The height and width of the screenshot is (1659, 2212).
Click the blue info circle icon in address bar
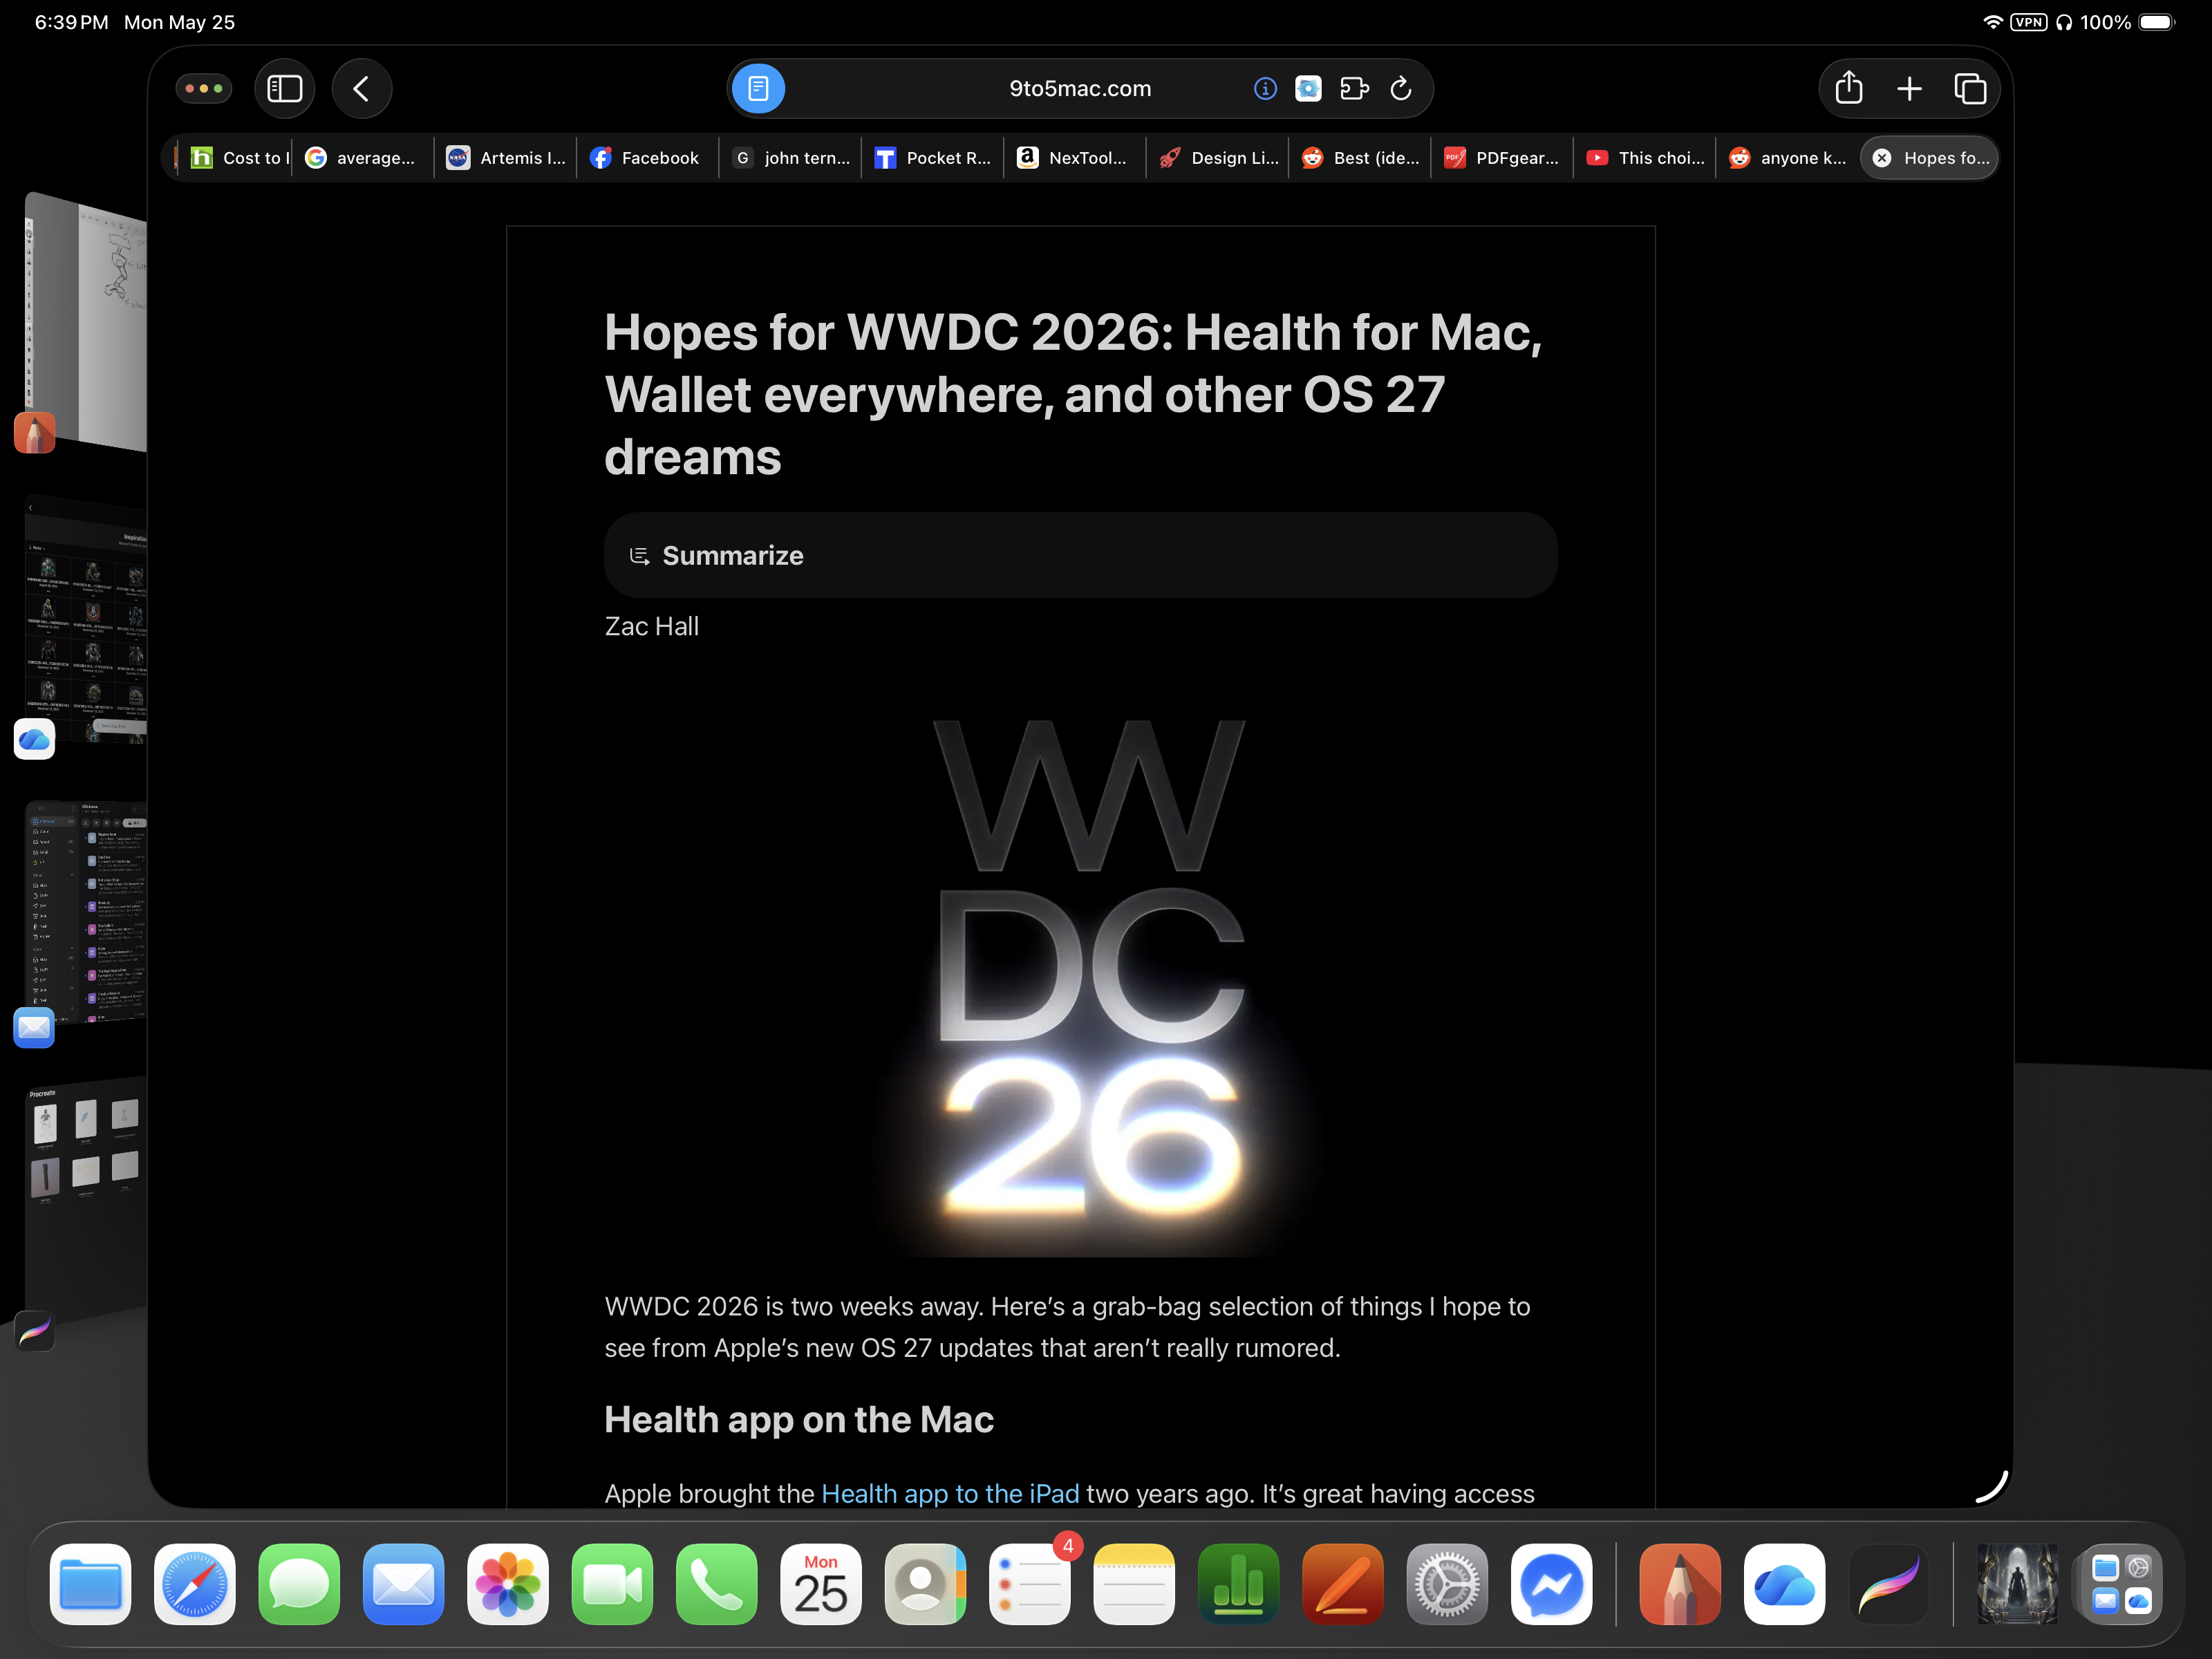pos(1265,89)
